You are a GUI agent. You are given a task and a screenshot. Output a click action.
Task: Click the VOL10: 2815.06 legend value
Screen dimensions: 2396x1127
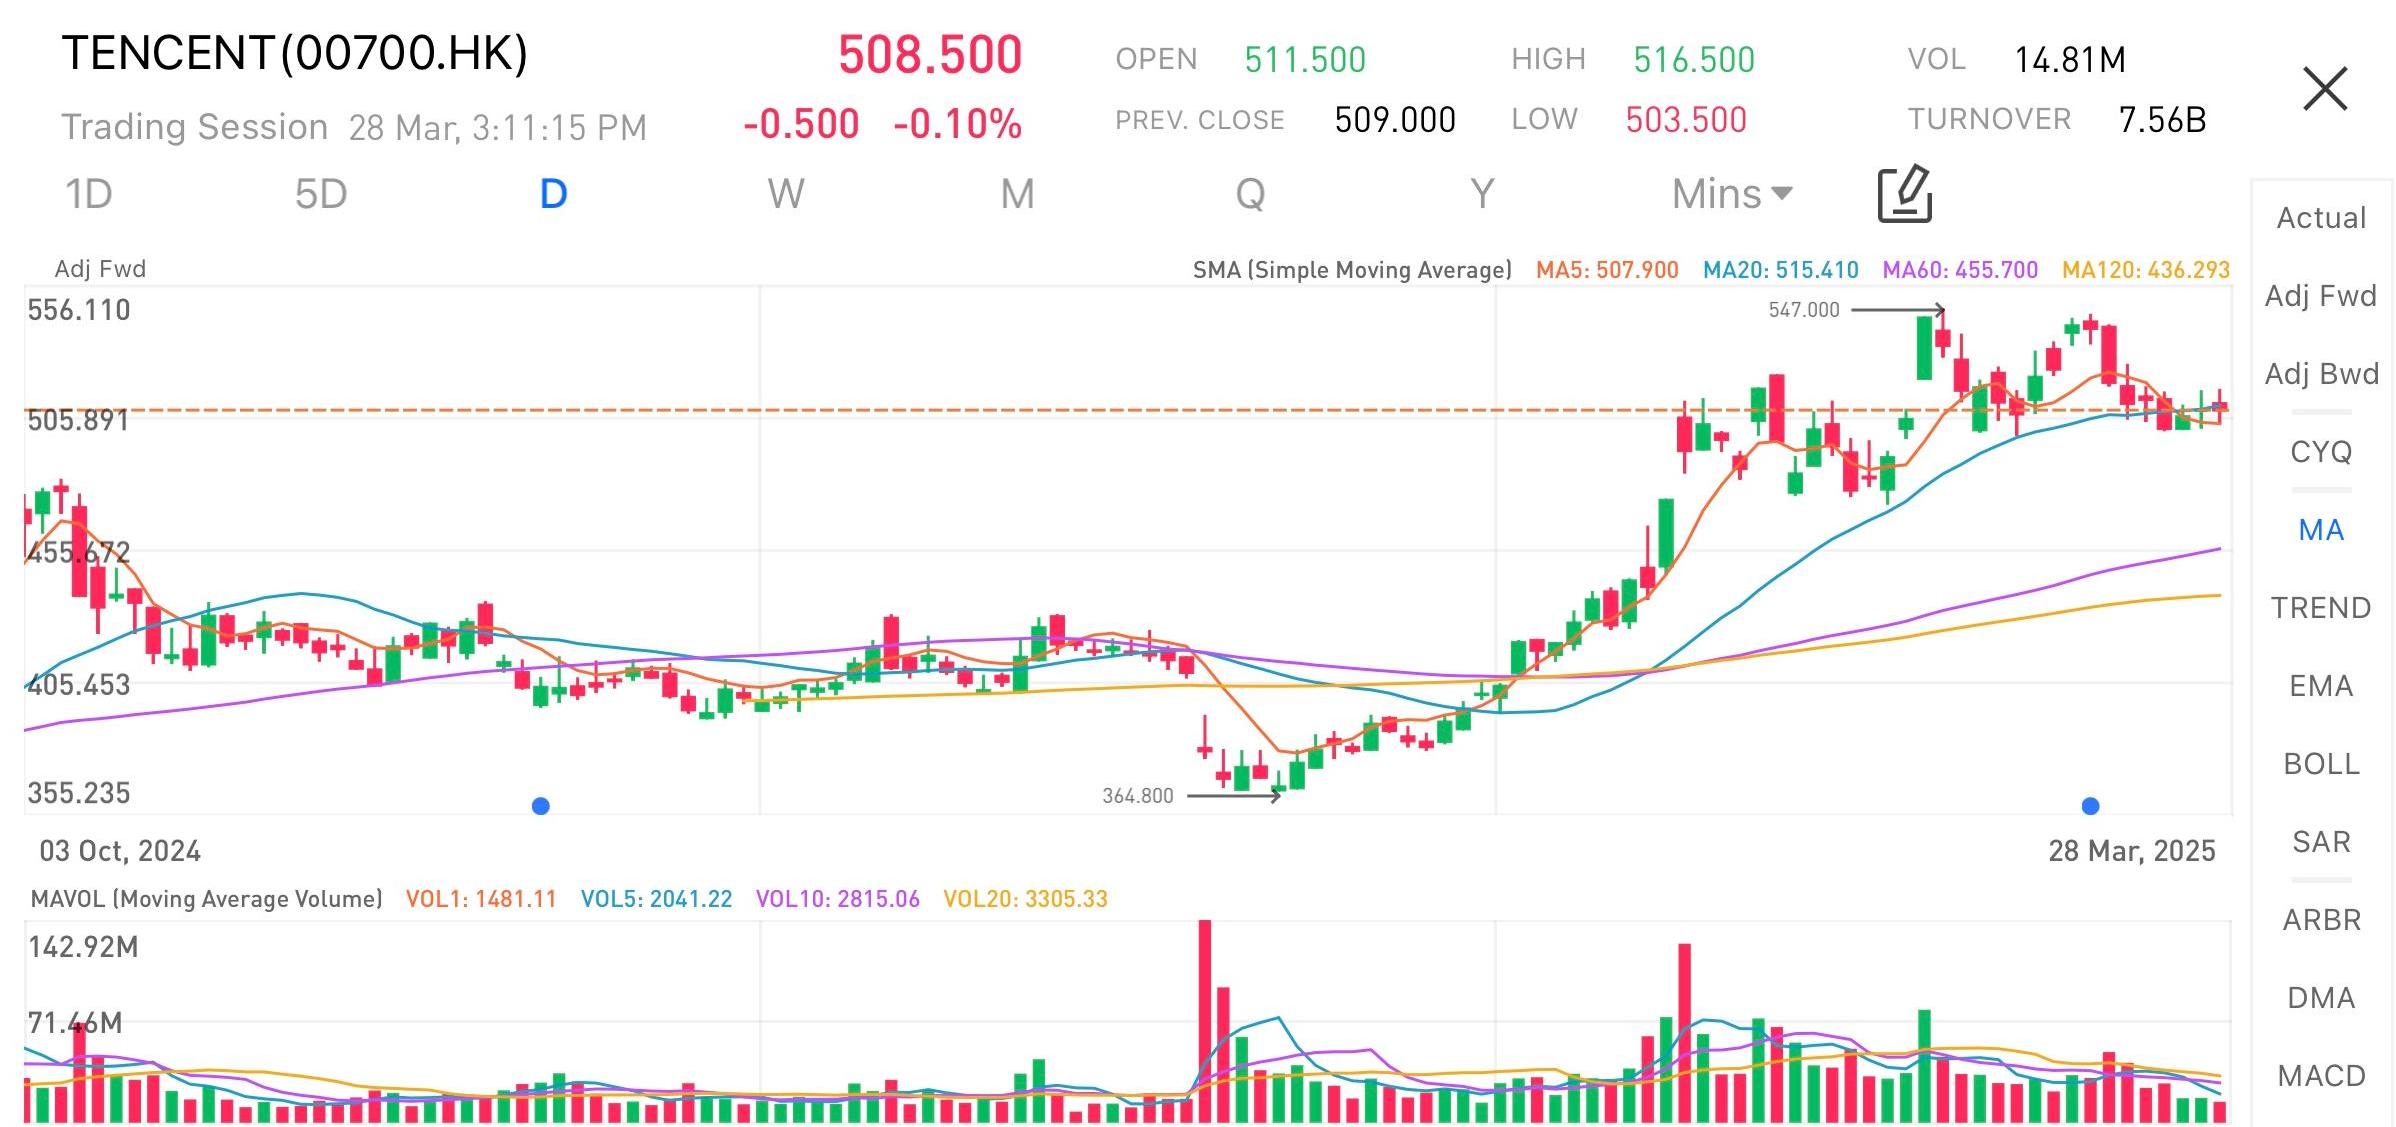(x=838, y=899)
